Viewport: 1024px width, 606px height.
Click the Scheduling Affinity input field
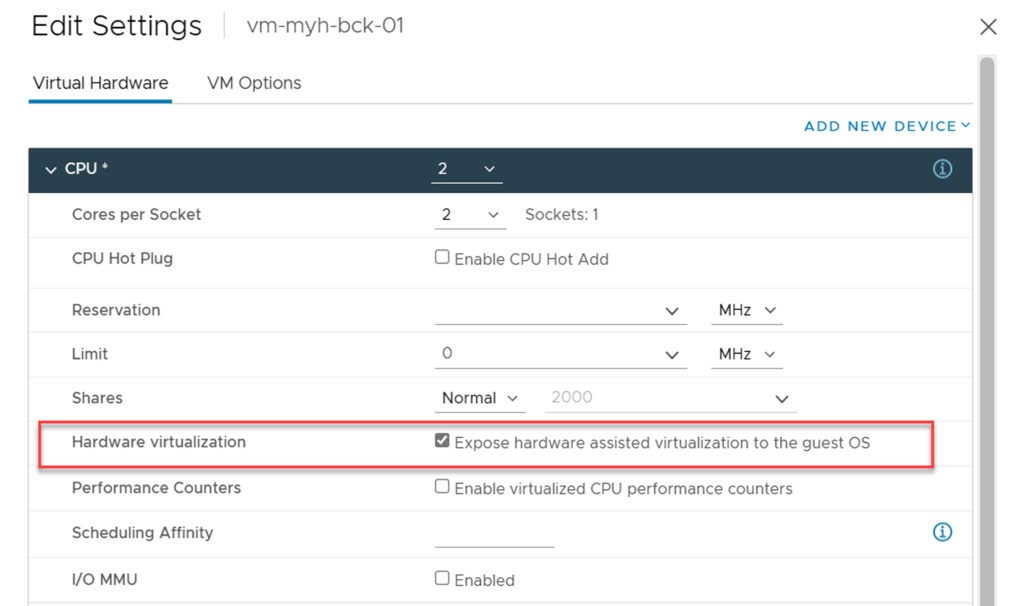click(x=494, y=534)
